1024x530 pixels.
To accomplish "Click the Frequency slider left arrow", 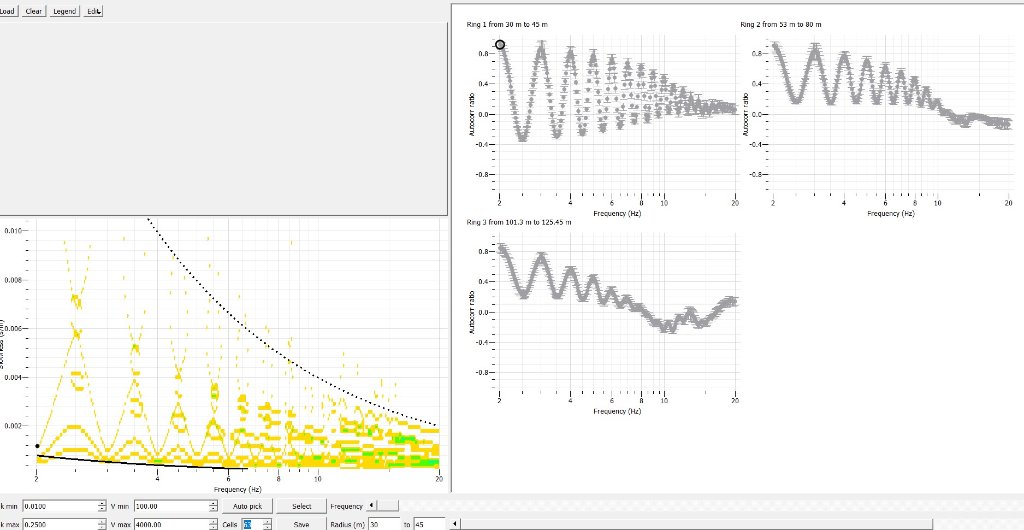I will 372,506.
